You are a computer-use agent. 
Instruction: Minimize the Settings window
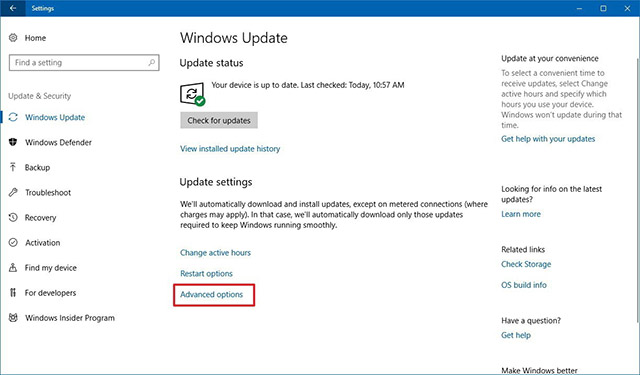point(579,8)
